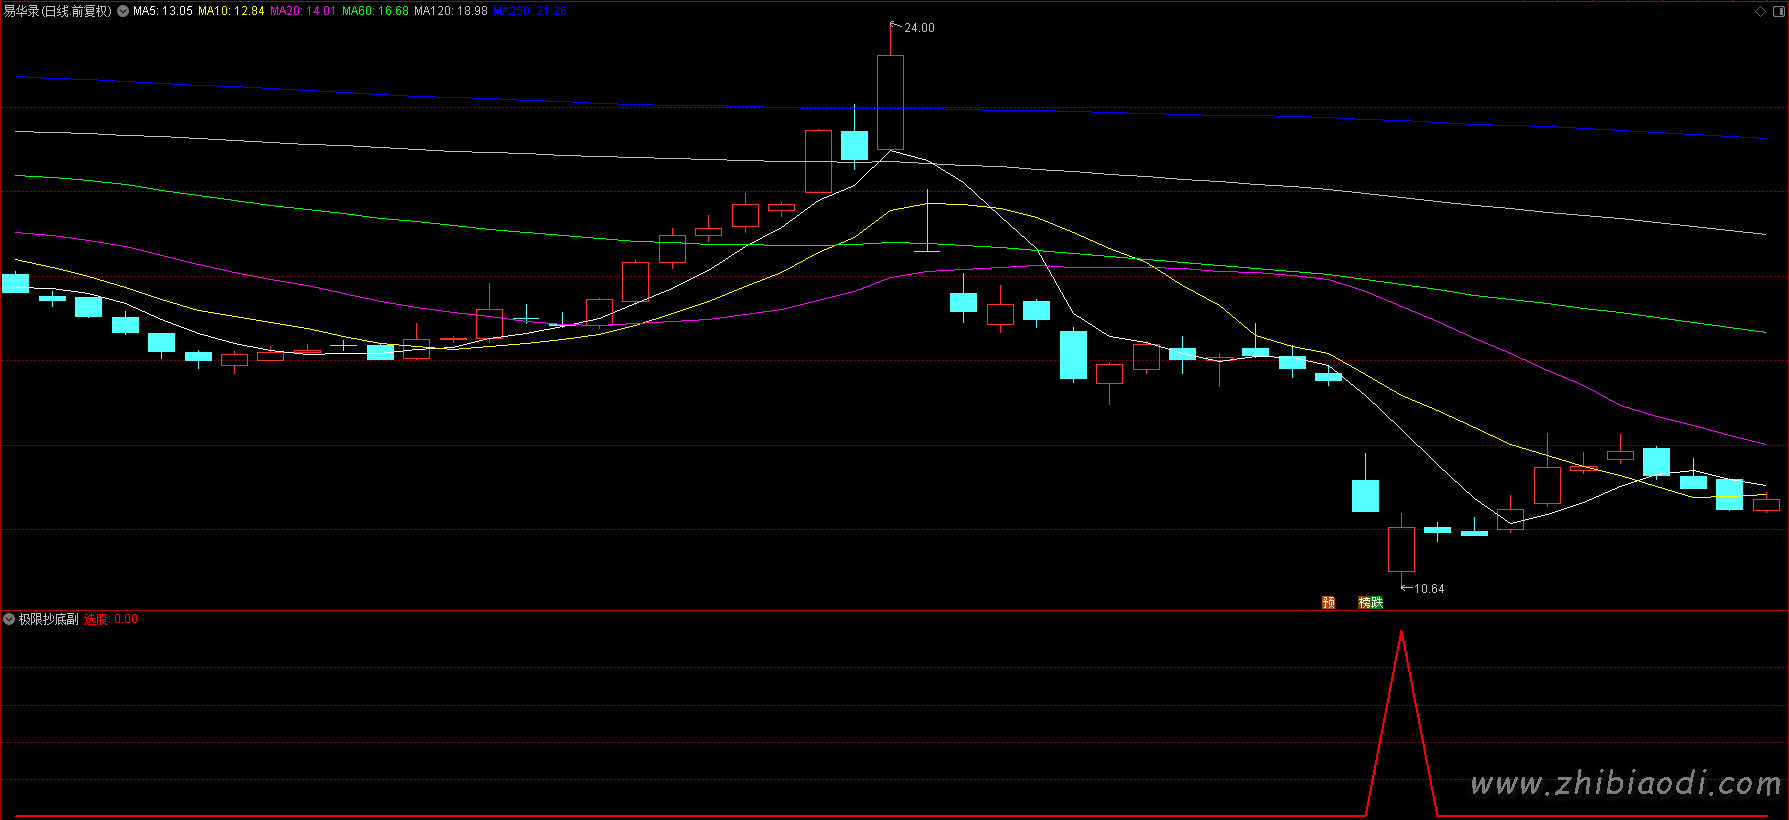The width and height of the screenshot is (1789, 820).
Task: Select the magenta MA20 legend label
Action: pyautogui.click(x=302, y=11)
